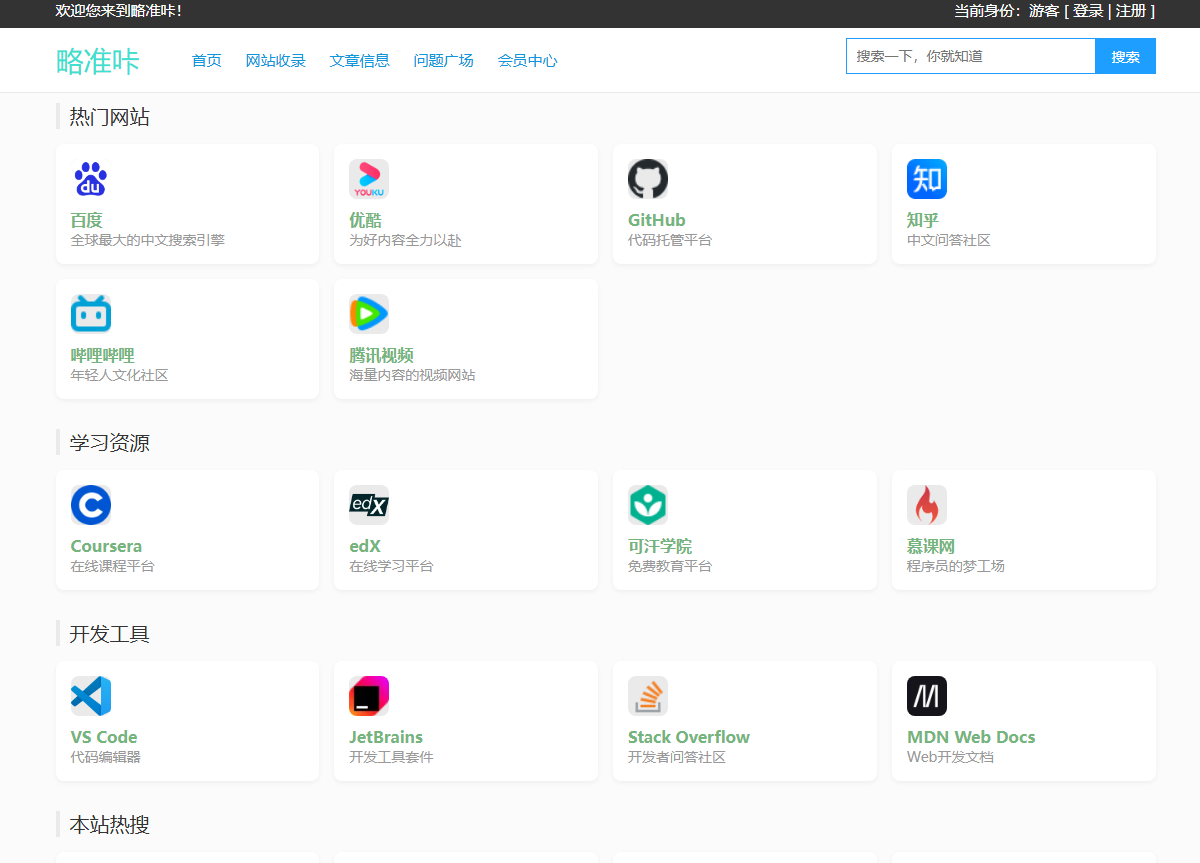1200x863 pixels.
Task: Click the Tencent Video play icon
Action: tap(369, 314)
